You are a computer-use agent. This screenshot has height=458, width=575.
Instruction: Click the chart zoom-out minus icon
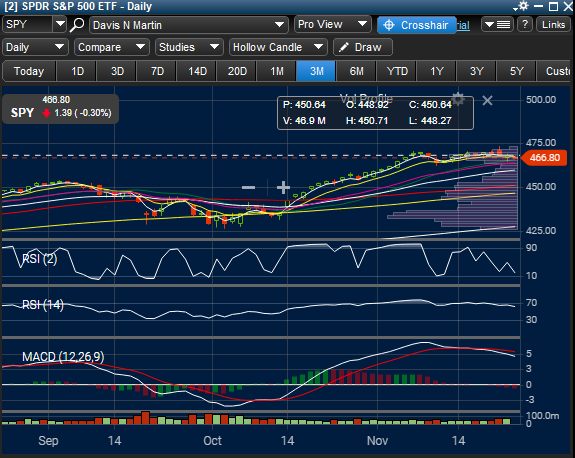coord(248,187)
